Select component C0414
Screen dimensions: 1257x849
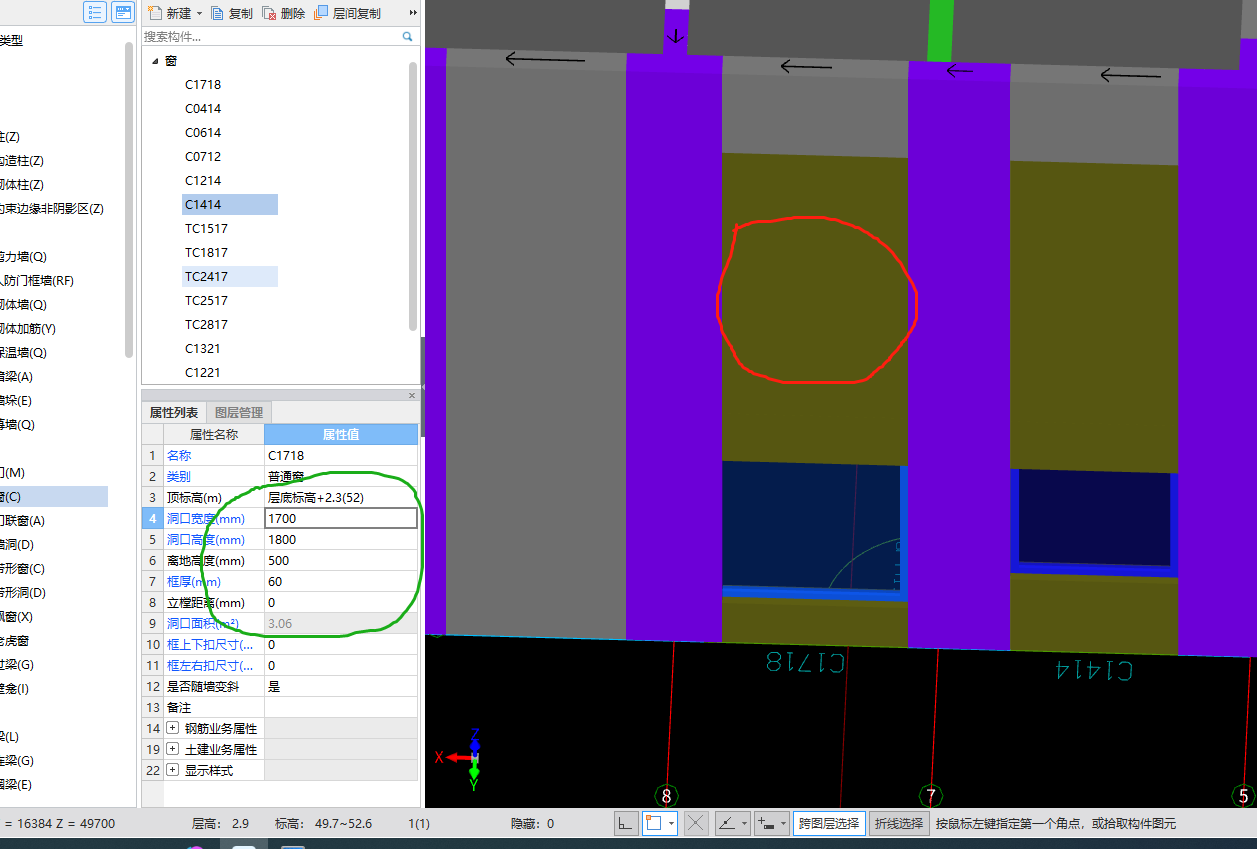coord(203,109)
